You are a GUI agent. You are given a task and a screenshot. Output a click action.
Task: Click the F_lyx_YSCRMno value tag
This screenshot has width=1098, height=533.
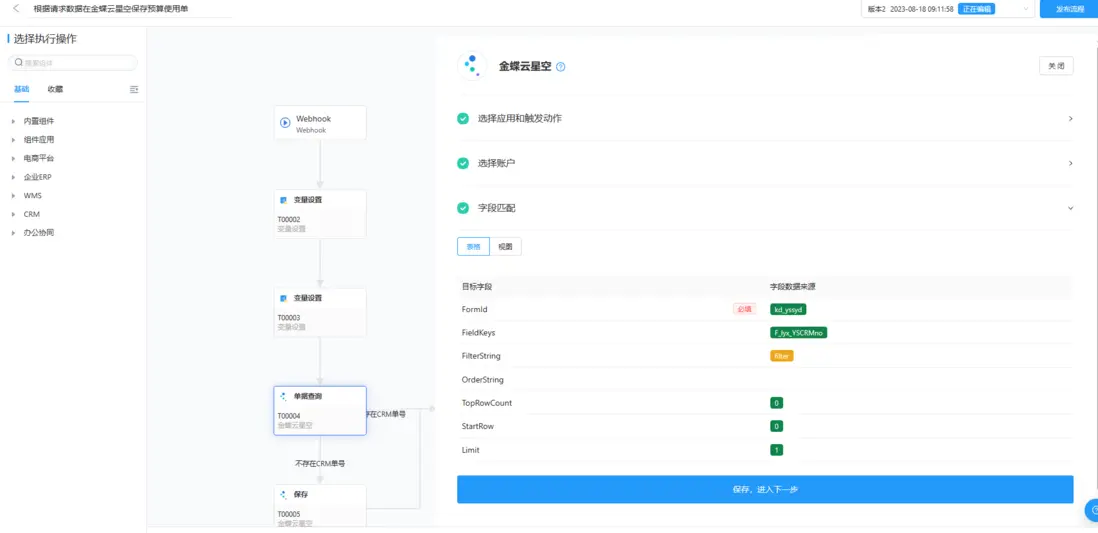[798, 332]
